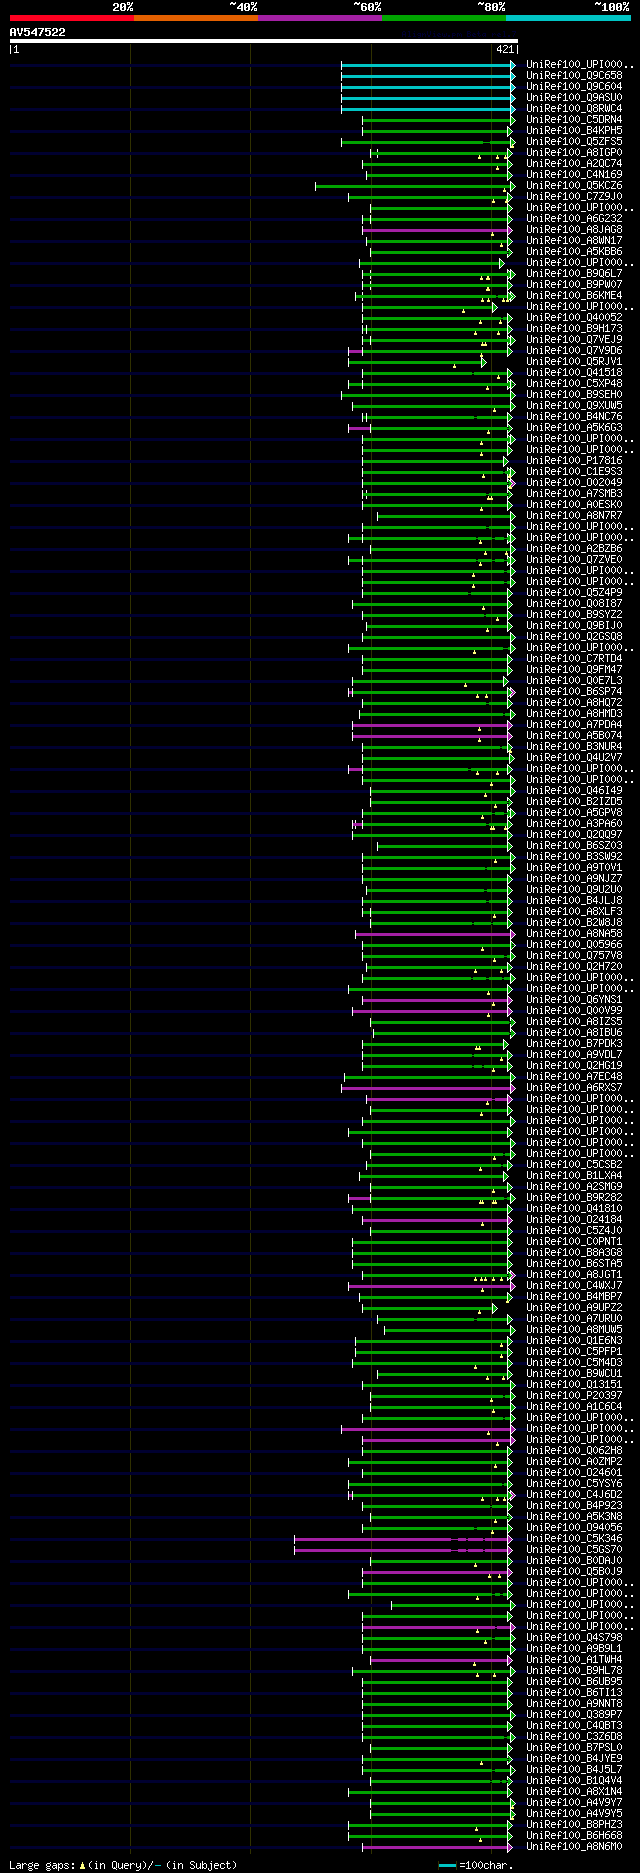640x1873 pixels.
Task: Open hit UniRef100_Q9C658
Action: [574, 75]
